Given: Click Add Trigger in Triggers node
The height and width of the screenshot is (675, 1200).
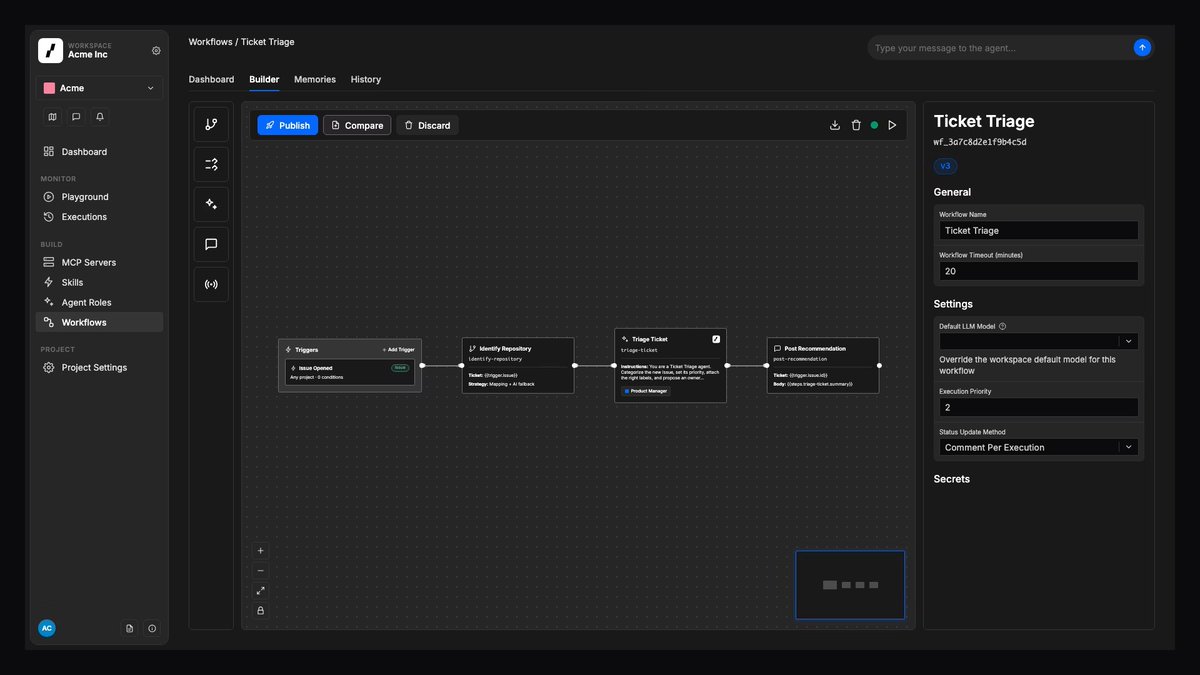Looking at the screenshot, I should click(398, 350).
